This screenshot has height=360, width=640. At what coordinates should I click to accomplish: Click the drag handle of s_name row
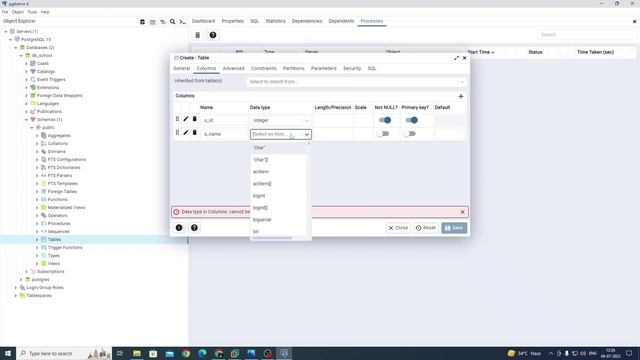pyautogui.click(x=177, y=133)
